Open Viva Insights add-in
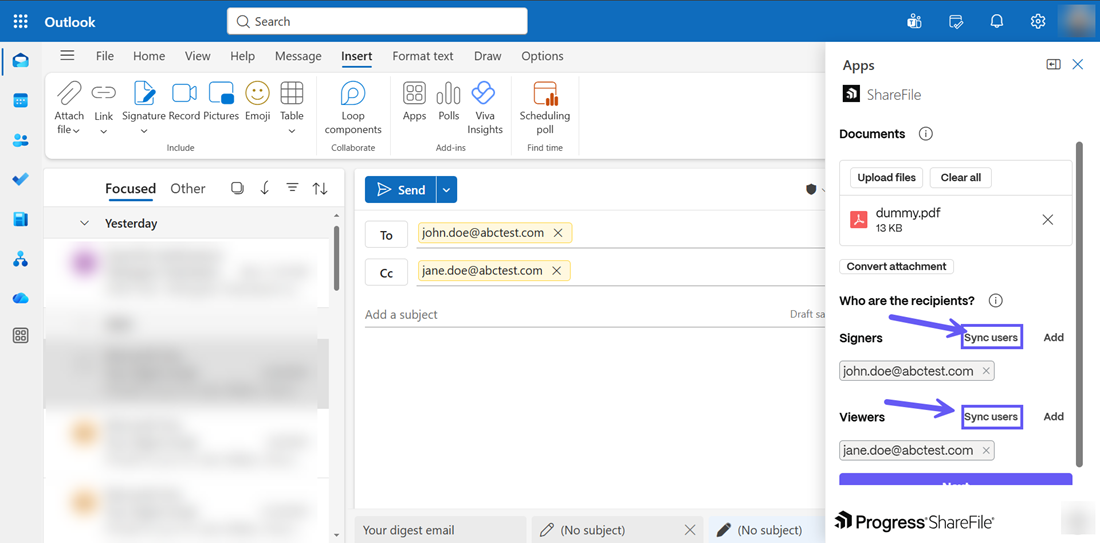The height and width of the screenshot is (543, 1100). tap(485, 107)
